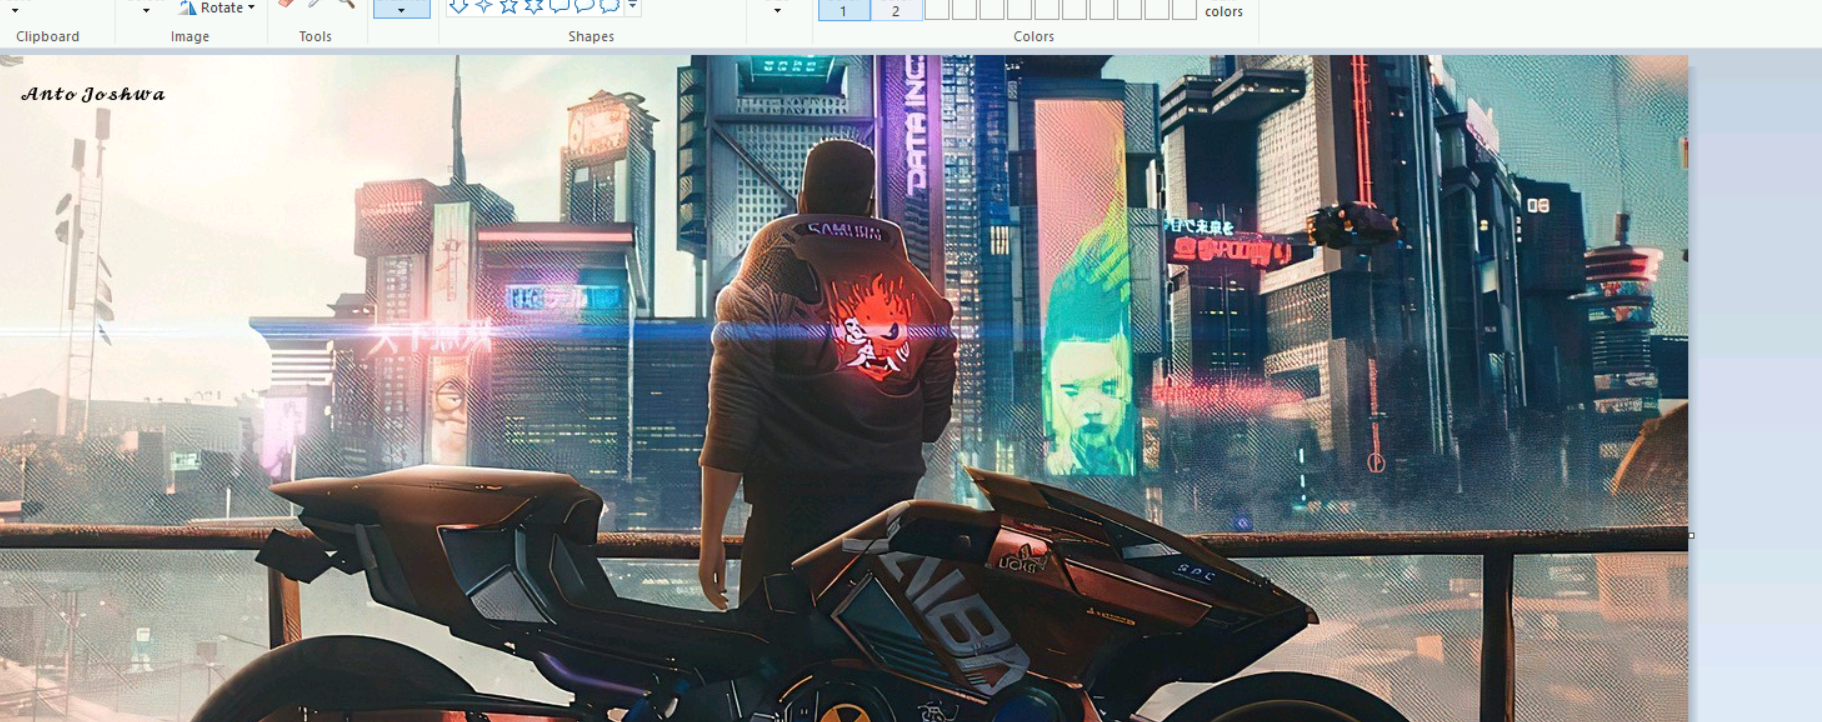Image resolution: width=1822 pixels, height=722 pixels.
Task: Select the Eraser tool
Action: click(x=287, y=4)
